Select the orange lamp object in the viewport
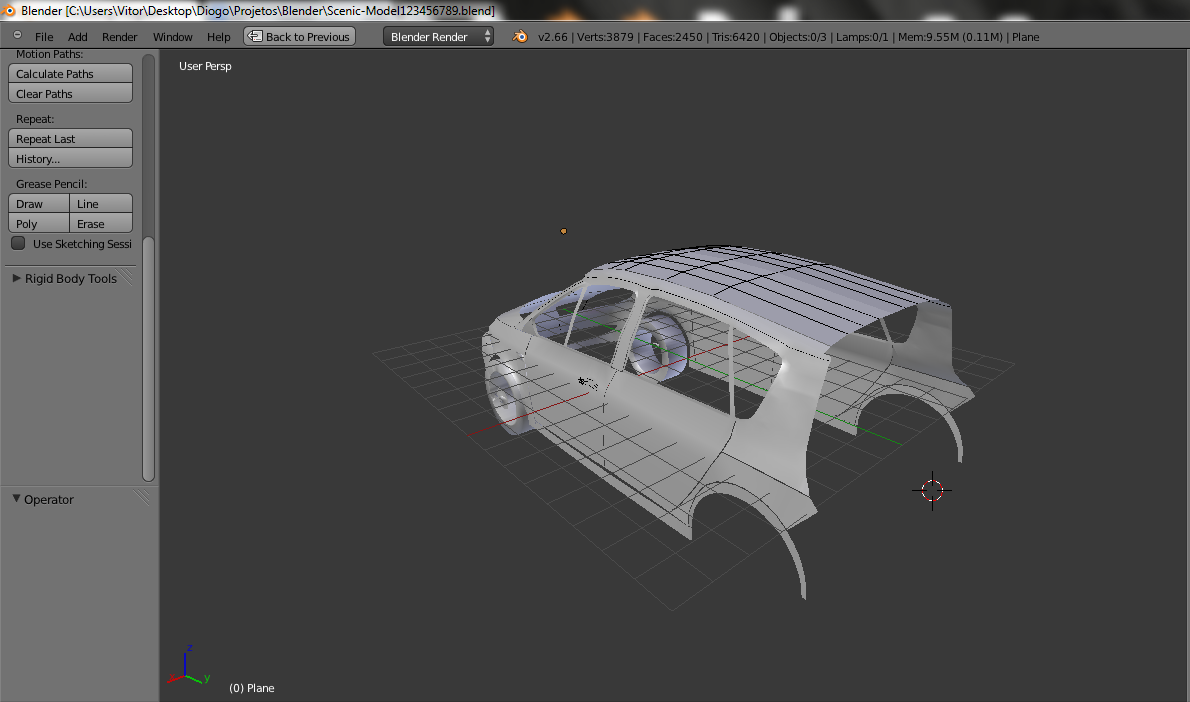Screen dimensions: 1190x702 (564, 231)
